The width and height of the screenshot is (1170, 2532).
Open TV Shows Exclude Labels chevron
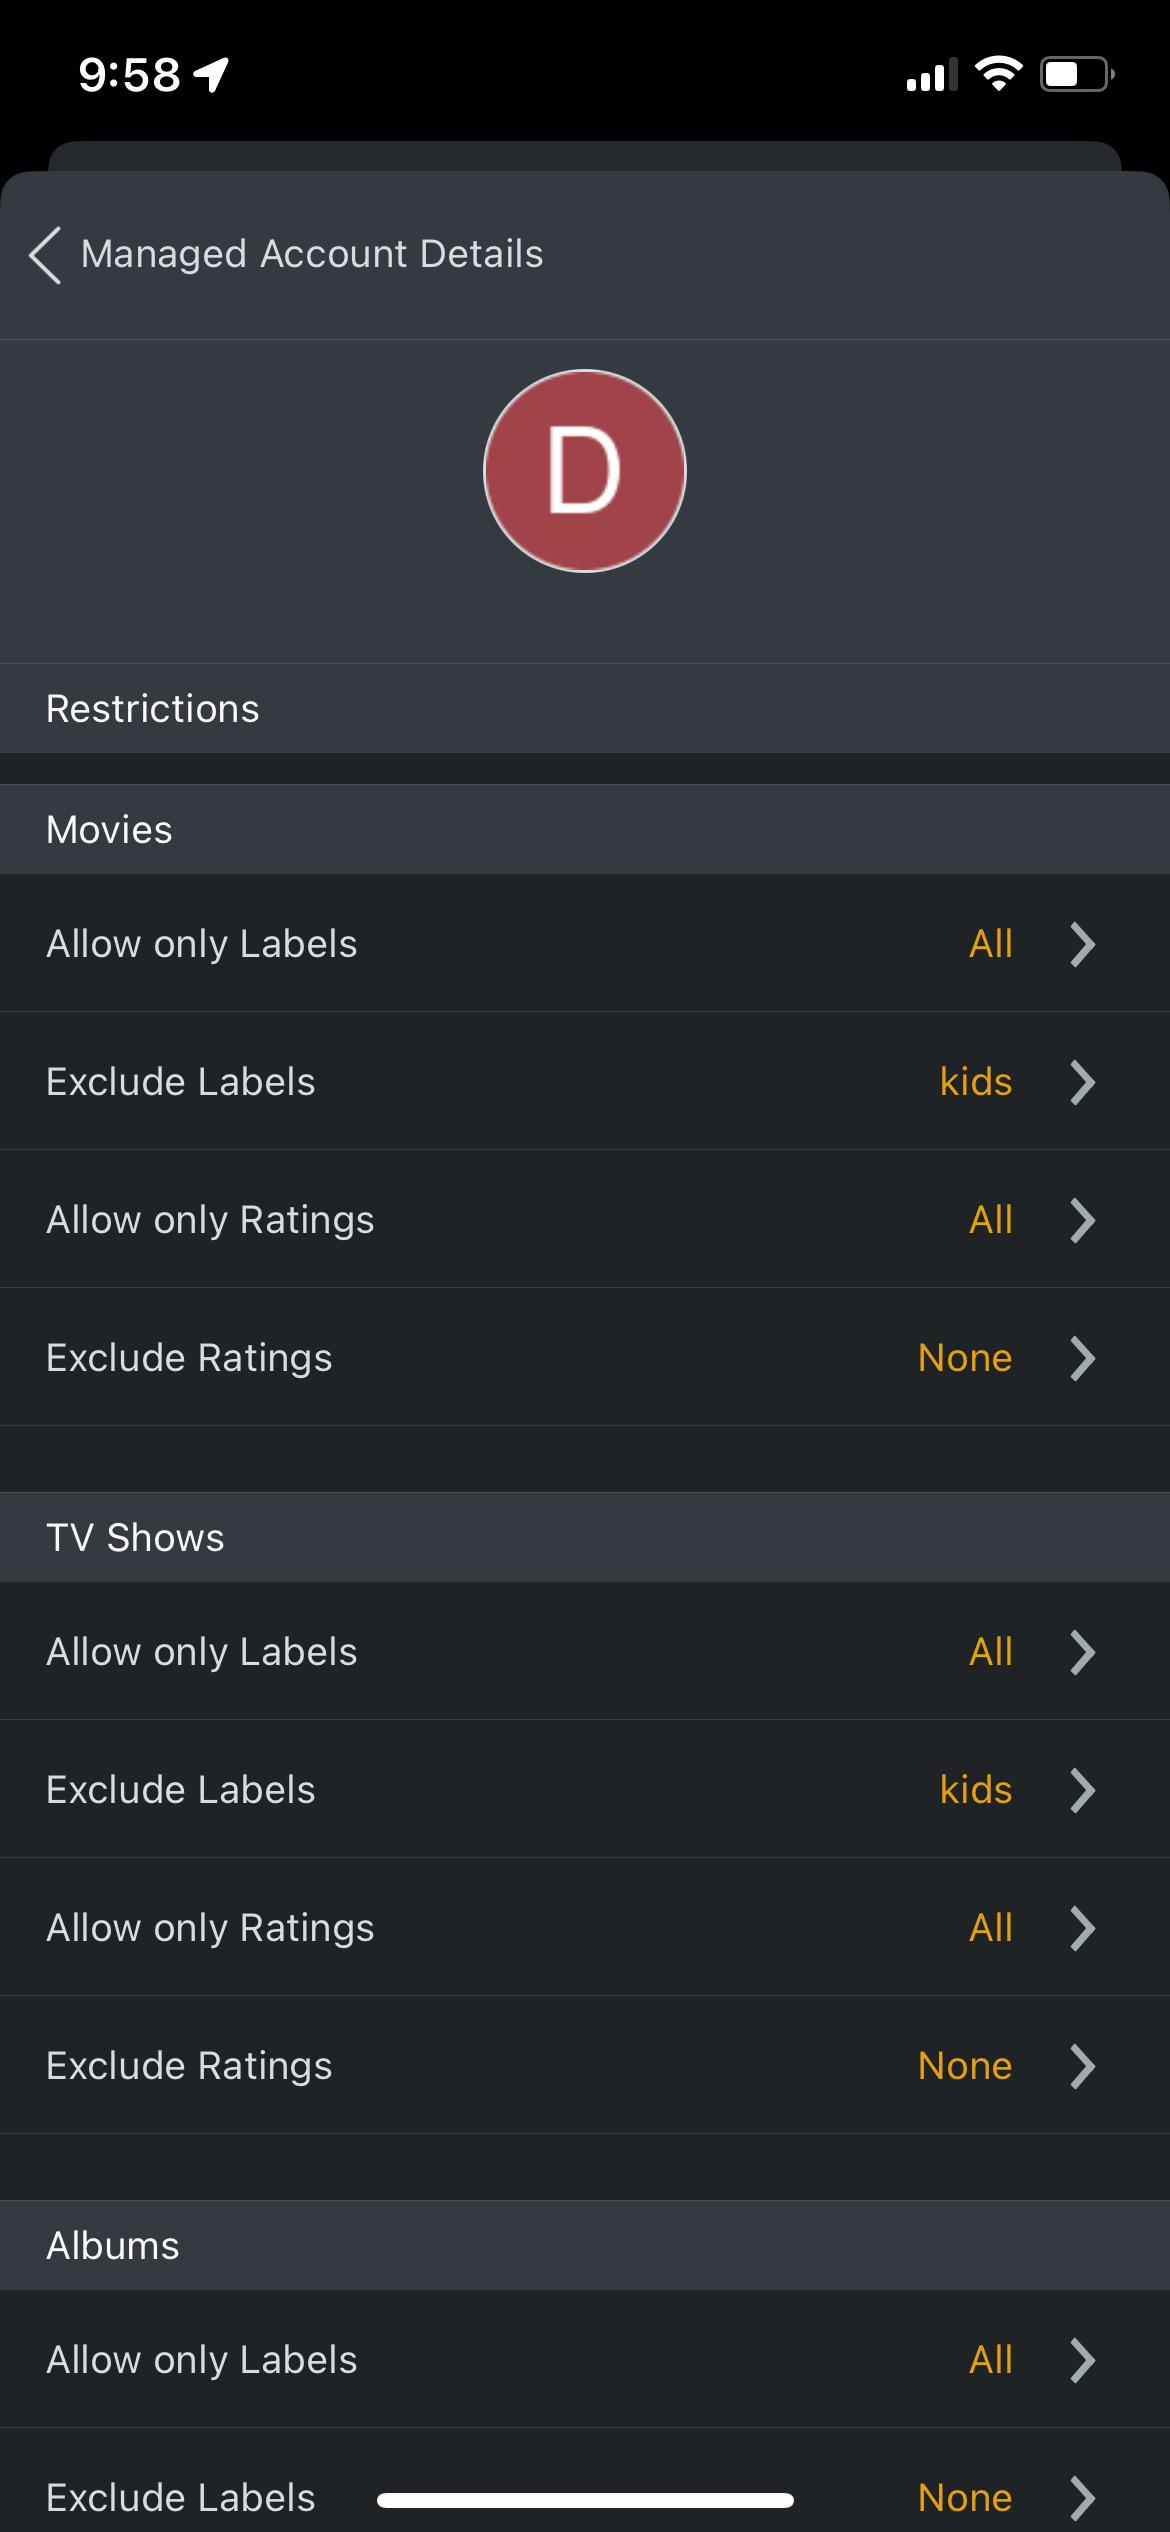coord(1082,1790)
